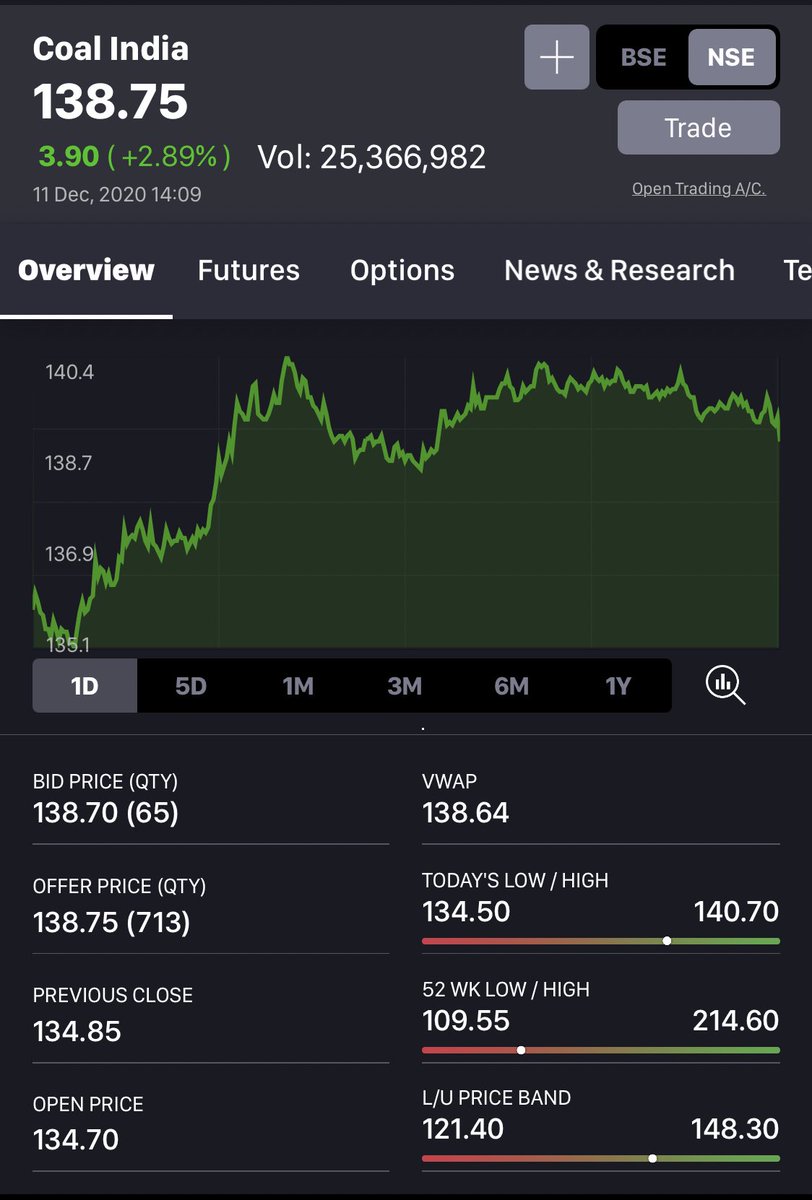Click the previous close 134.85 value
Image resolution: width=812 pixels, height=1200 pixels.
pyautogui.click(x=77, y=1030)
